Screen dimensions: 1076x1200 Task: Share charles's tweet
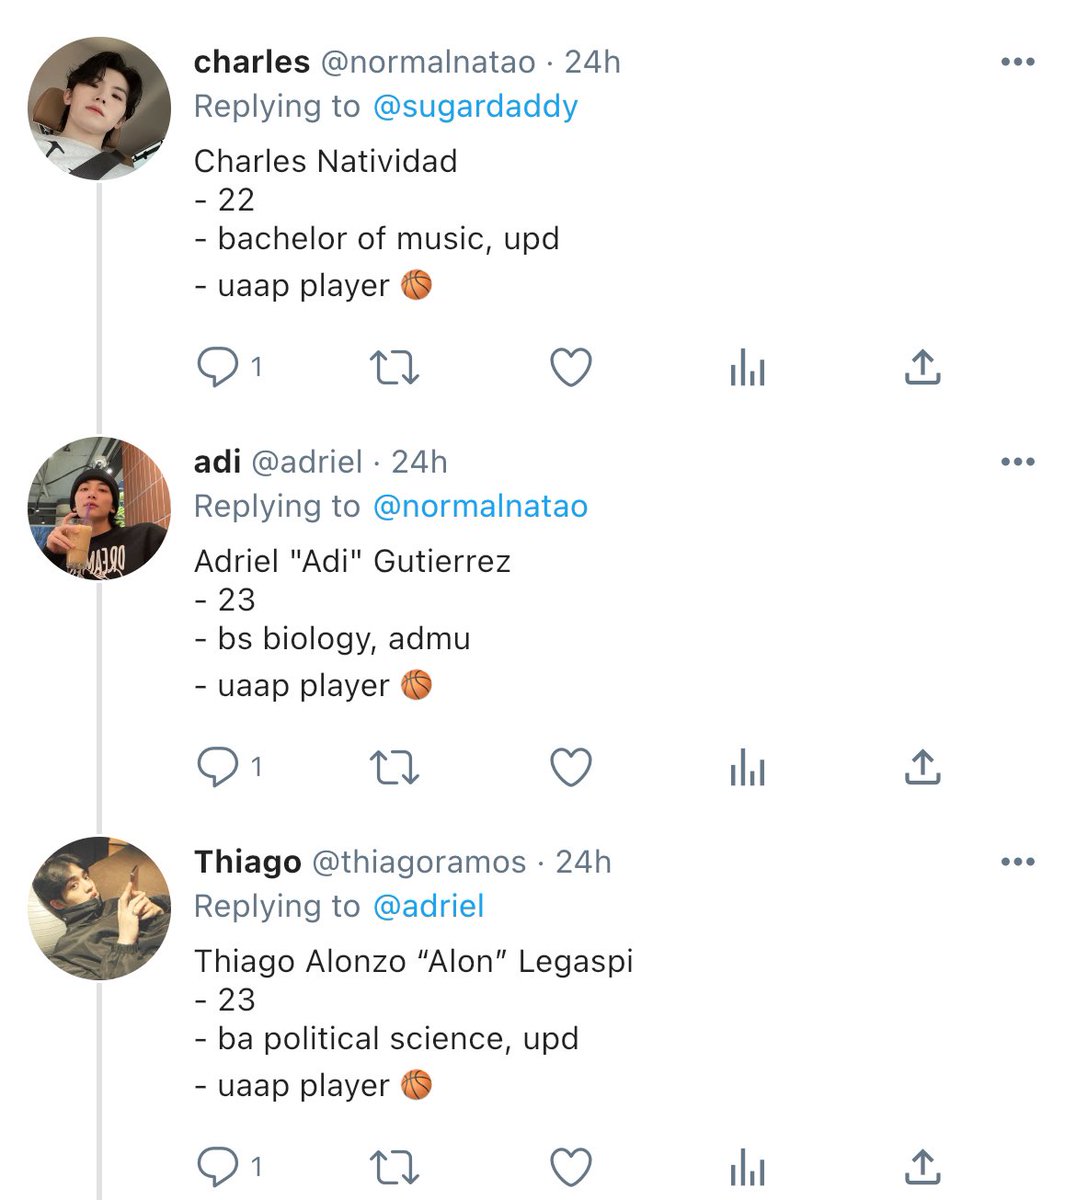coord(922,367)
